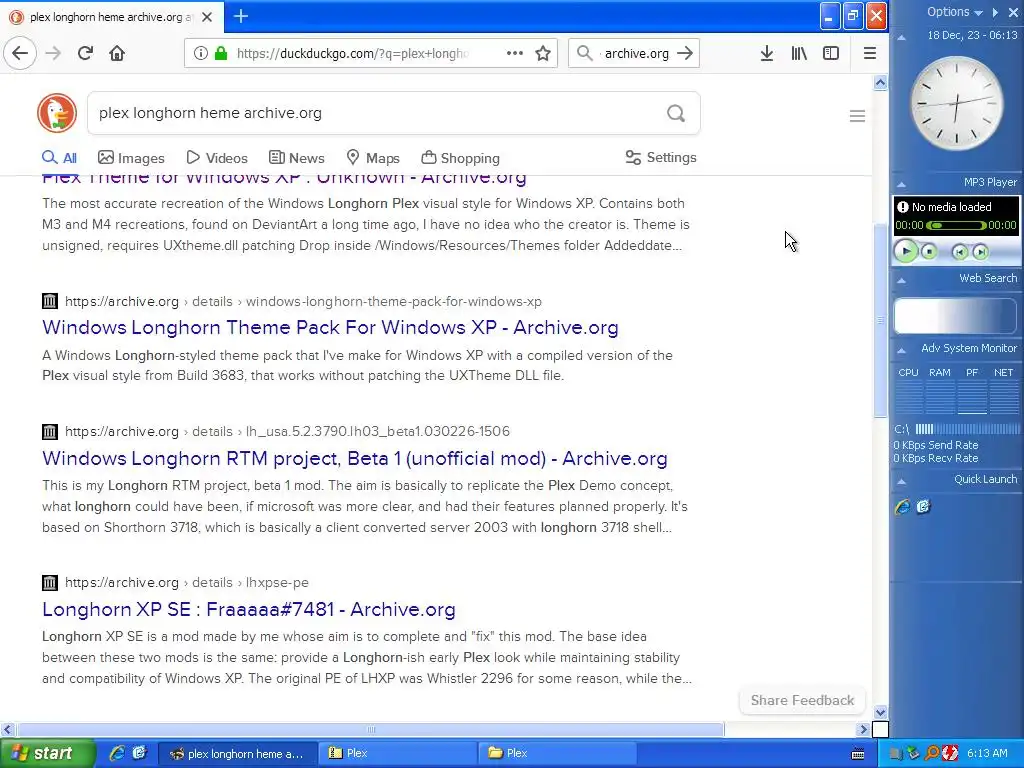Go to the browser home page
This screenshot has width=1024, height=768.
point(117,53)
